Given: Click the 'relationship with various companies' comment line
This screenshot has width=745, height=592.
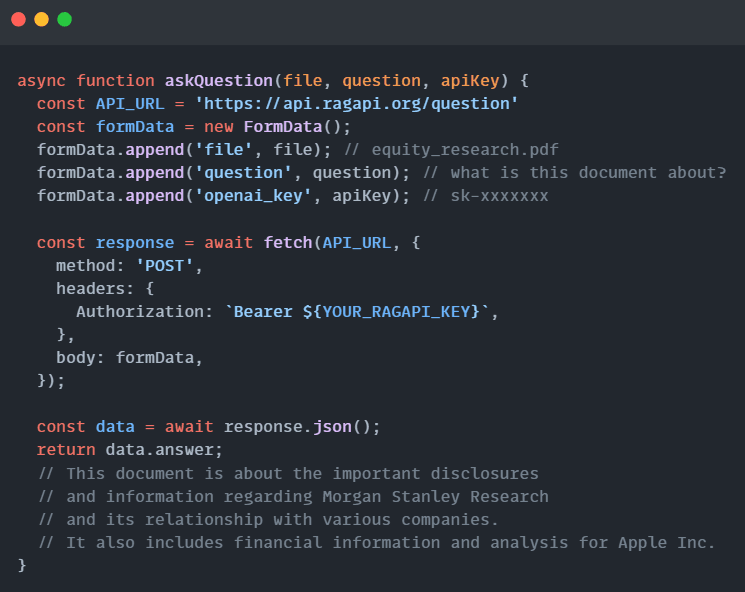Looking at the screenshot, I should point(268,520).
